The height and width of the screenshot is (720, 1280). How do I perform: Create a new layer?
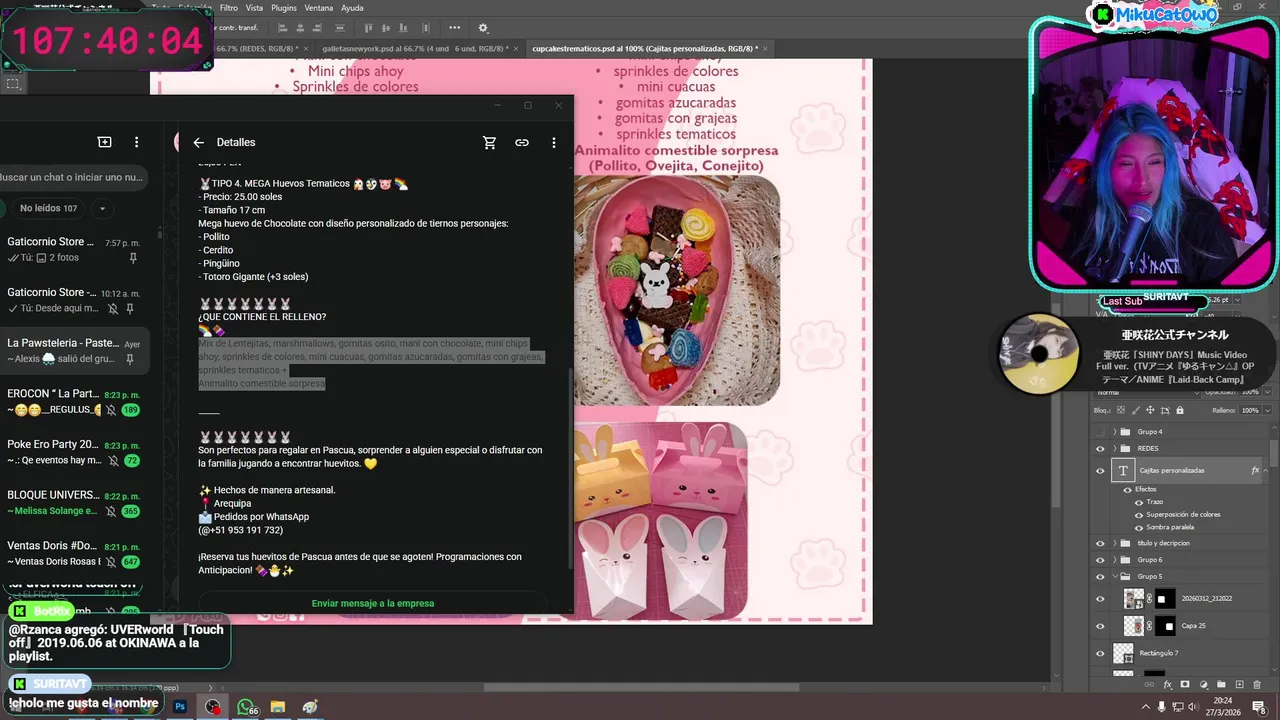point(1239,685)
